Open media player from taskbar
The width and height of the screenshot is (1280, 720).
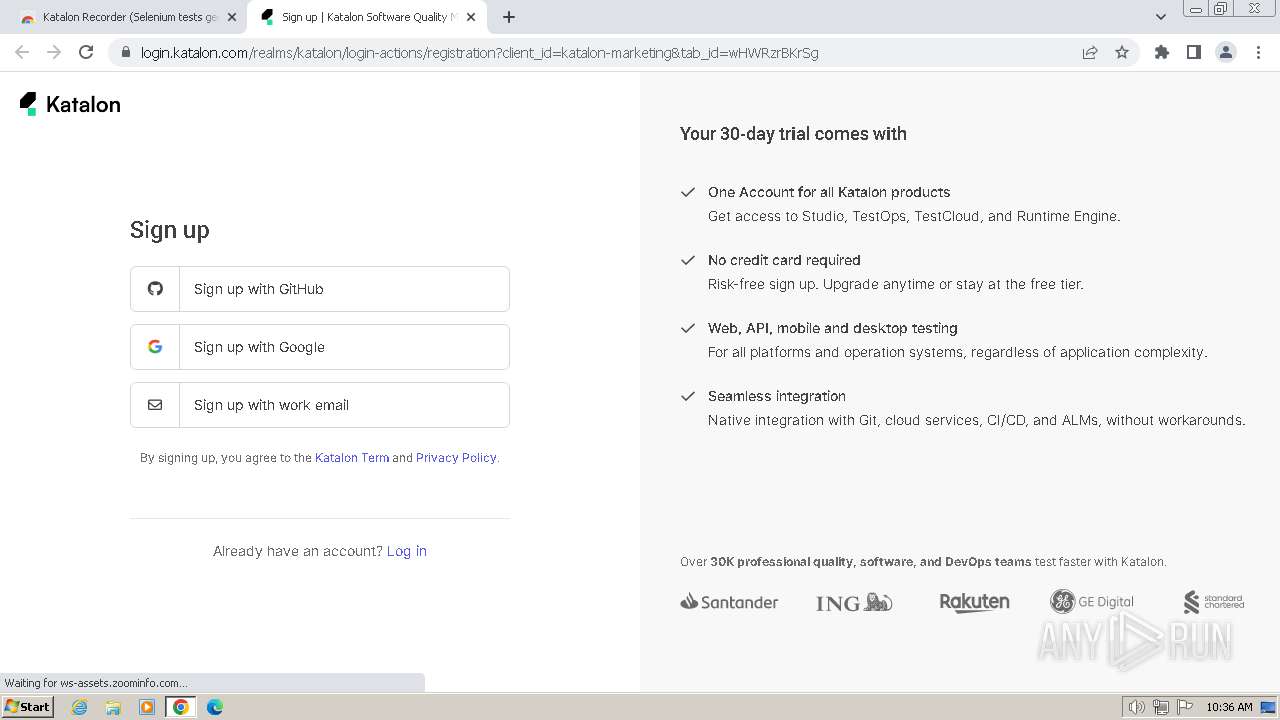click(x=147, y=707)
